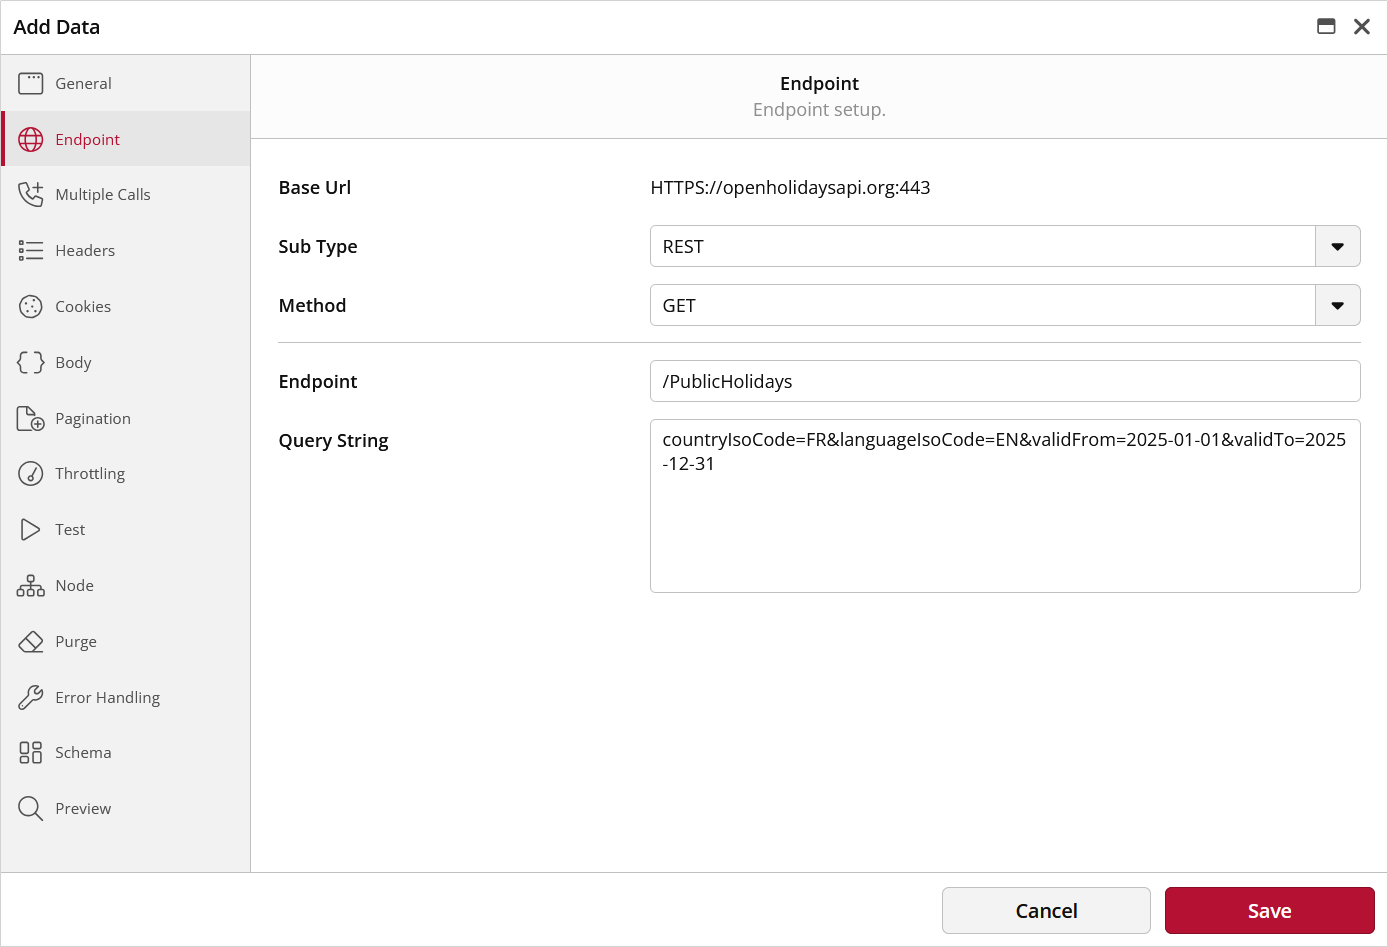Click the Cookies cookie icon
This screenshot has height=947, width=1388.
pyautogui.click(x=31, y=306)
